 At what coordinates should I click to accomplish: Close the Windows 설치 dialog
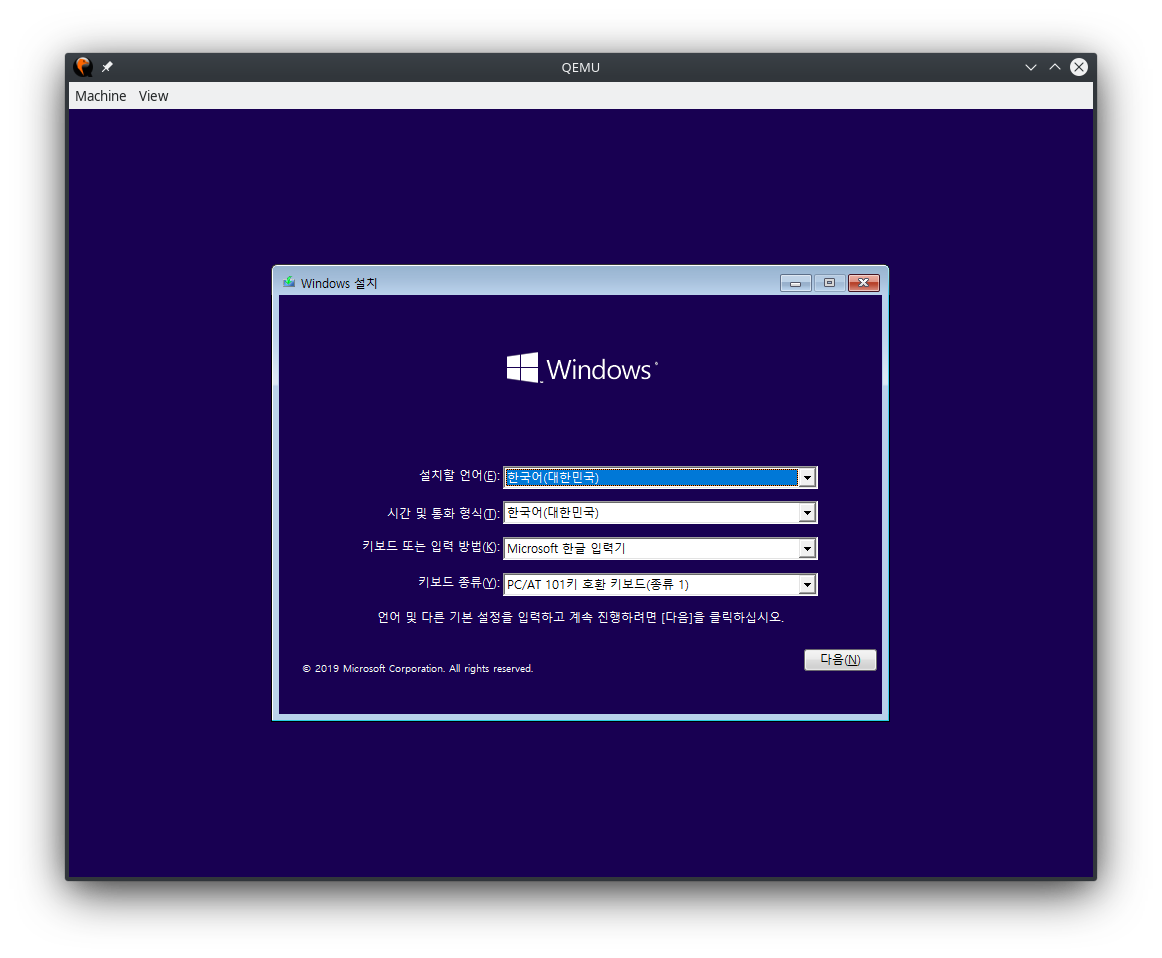(863, 283)
